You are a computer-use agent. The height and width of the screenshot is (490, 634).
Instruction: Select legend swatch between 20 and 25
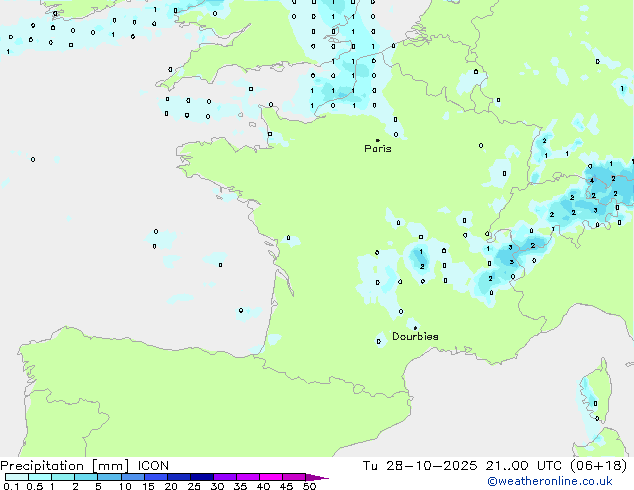click(178, 477)
